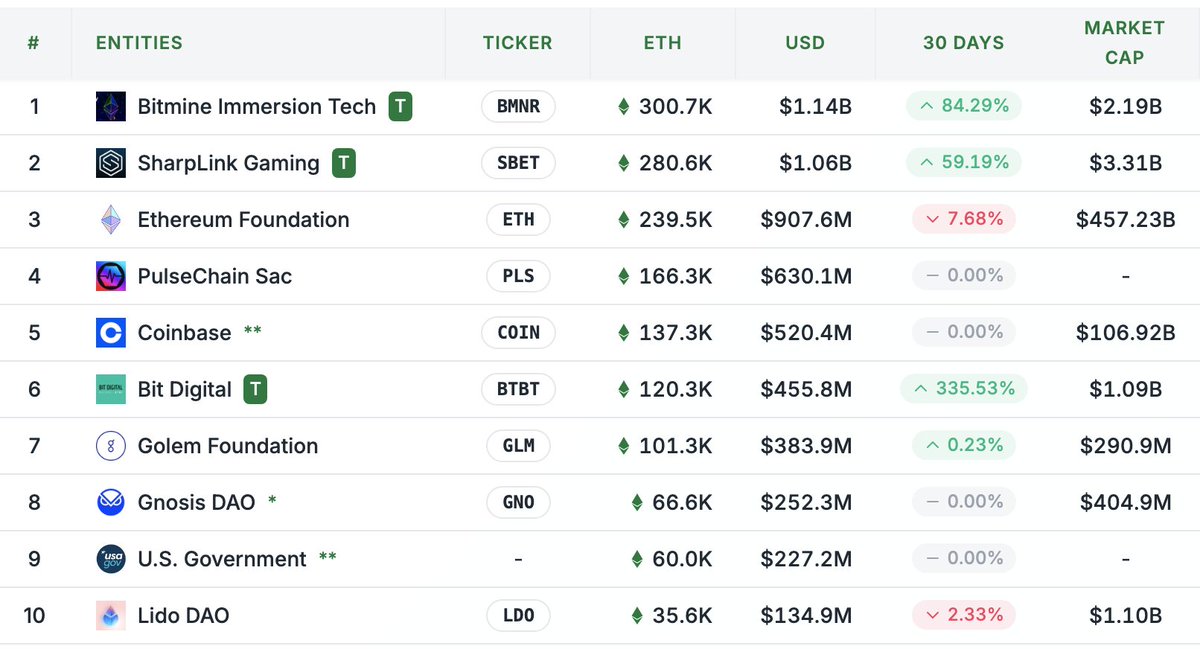
Task: Open the Bitmine Immersion Tech entity link
Action: 257,107
